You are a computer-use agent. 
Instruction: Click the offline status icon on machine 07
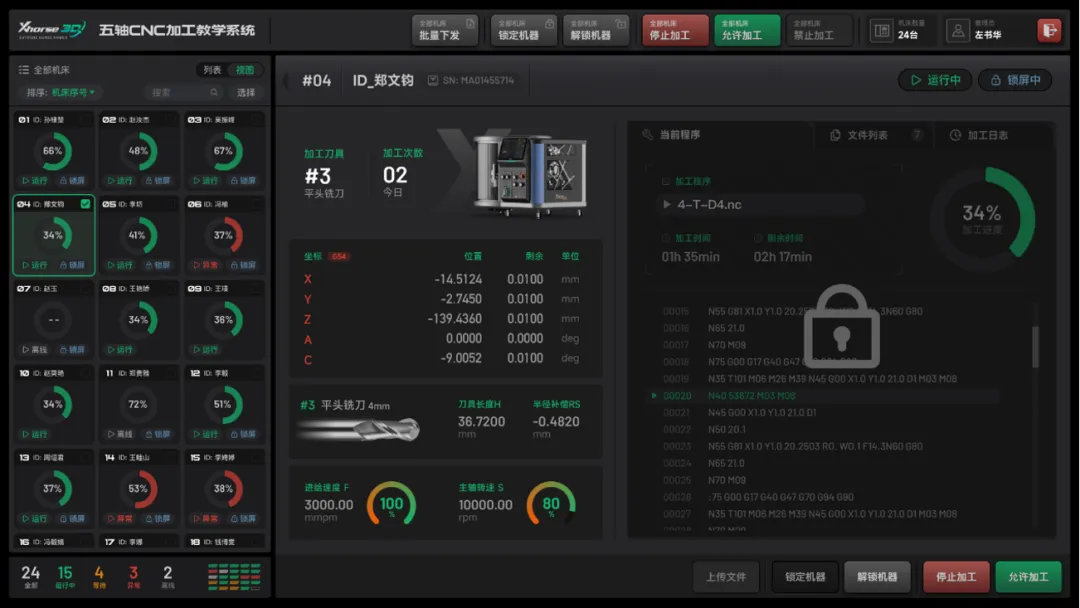(x=25, y=350)
